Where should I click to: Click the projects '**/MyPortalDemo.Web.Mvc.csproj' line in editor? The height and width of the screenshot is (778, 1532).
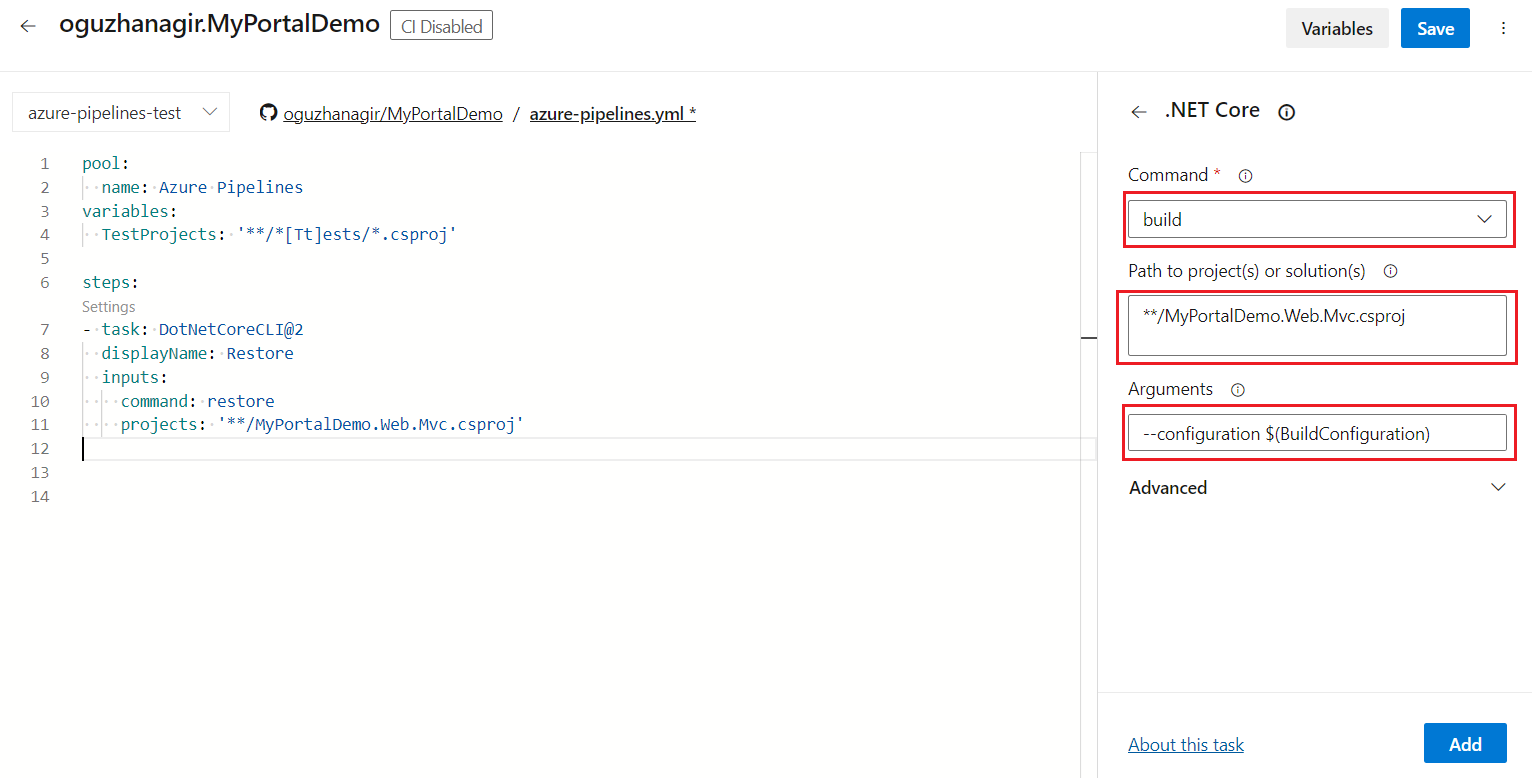click(x=323, y=425)
